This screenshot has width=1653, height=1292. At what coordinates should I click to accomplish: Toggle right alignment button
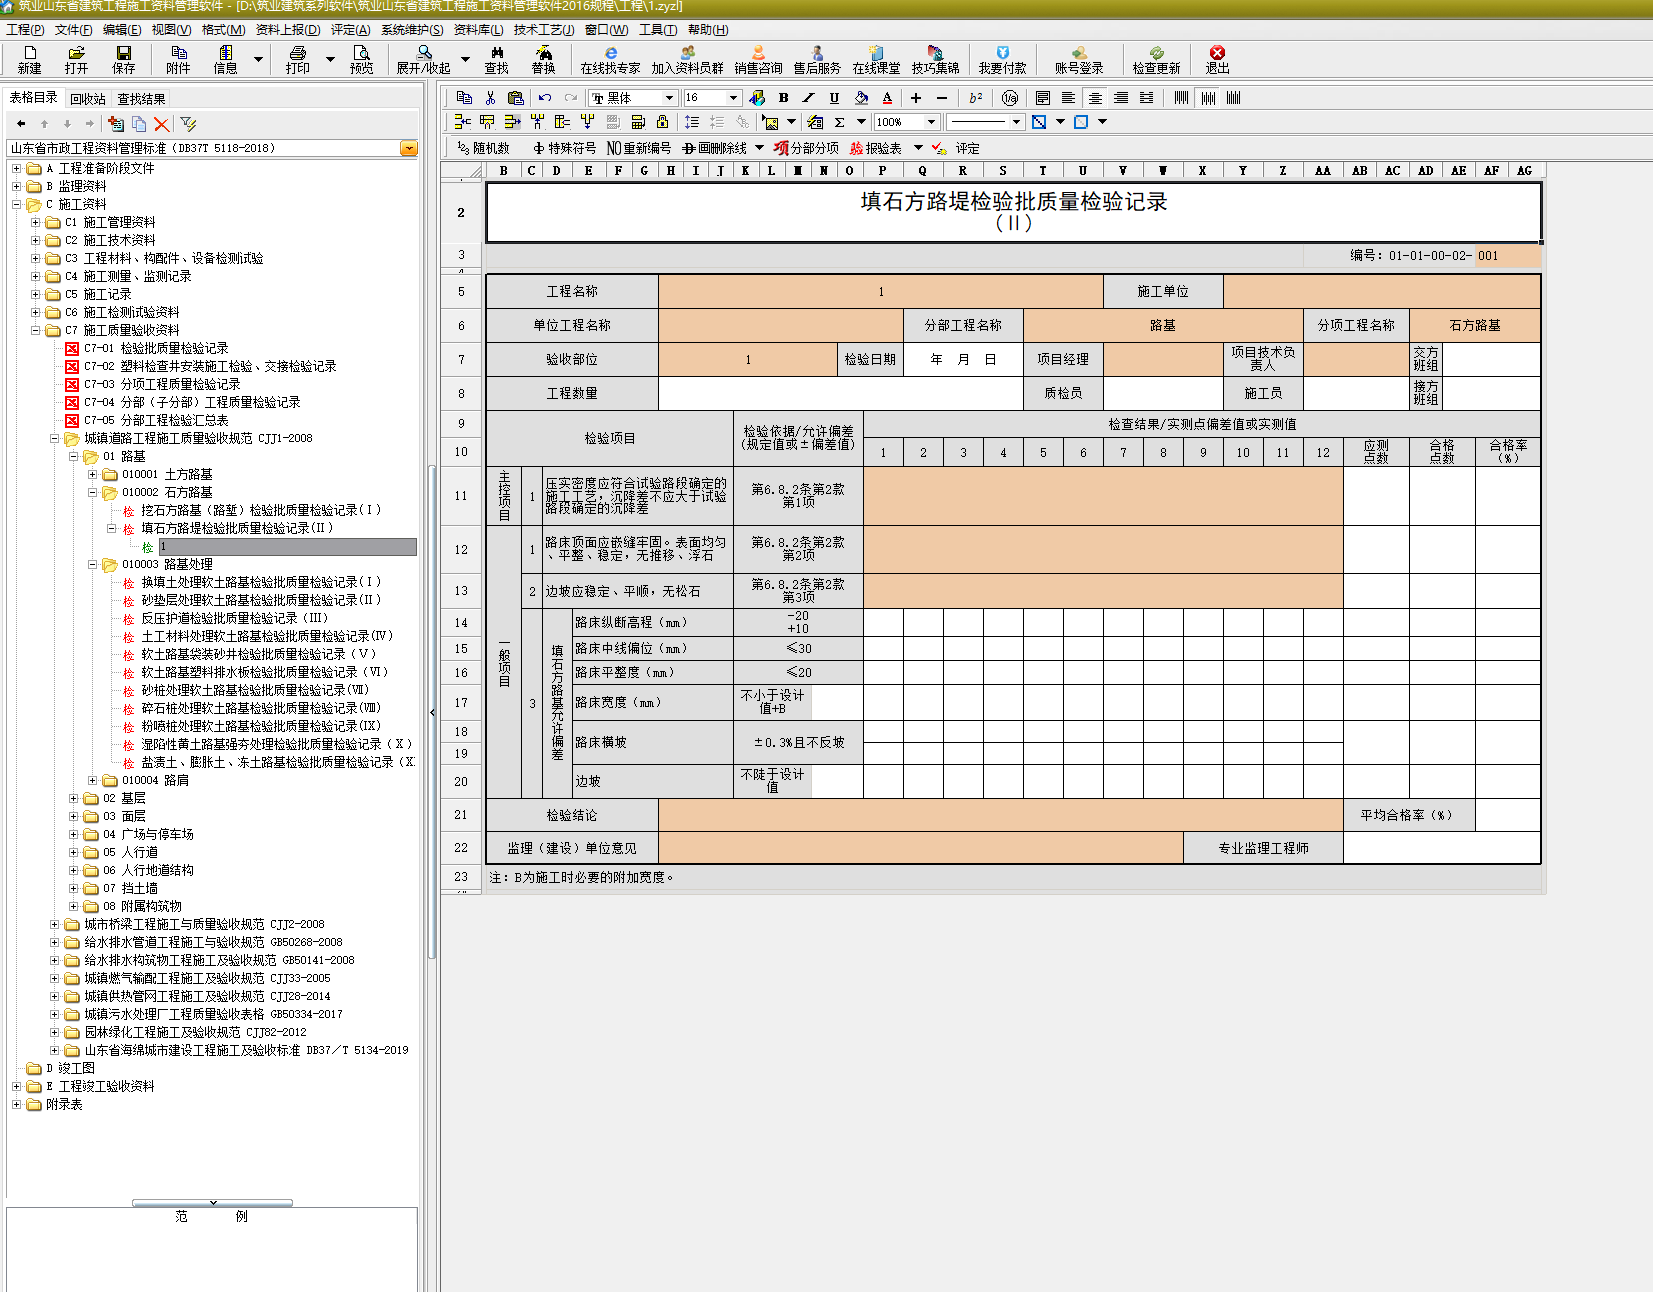coord(1121,97)
